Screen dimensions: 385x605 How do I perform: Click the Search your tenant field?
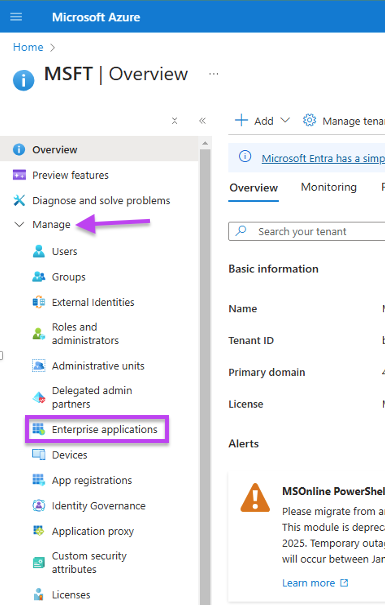[307, 232]
